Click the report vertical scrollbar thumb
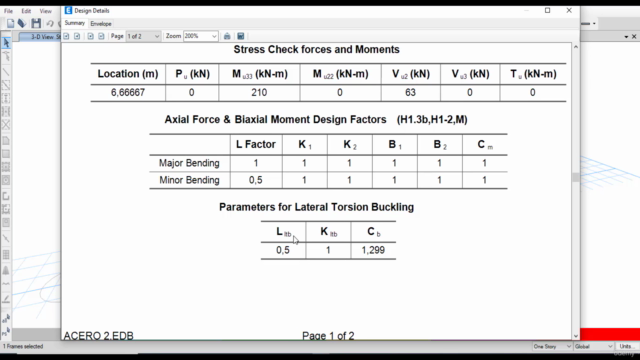Image resolution: width=640 pixels, height=360 pixels. pos(576,177)
